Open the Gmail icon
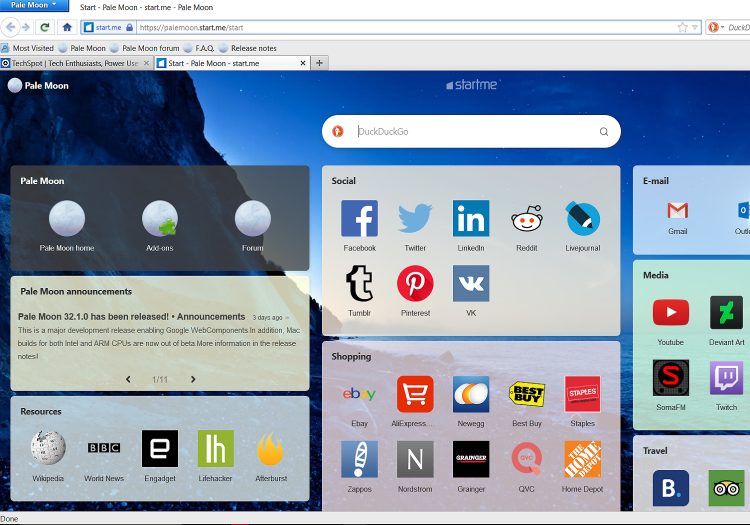The image size is (750, 525). pos(678,210)
